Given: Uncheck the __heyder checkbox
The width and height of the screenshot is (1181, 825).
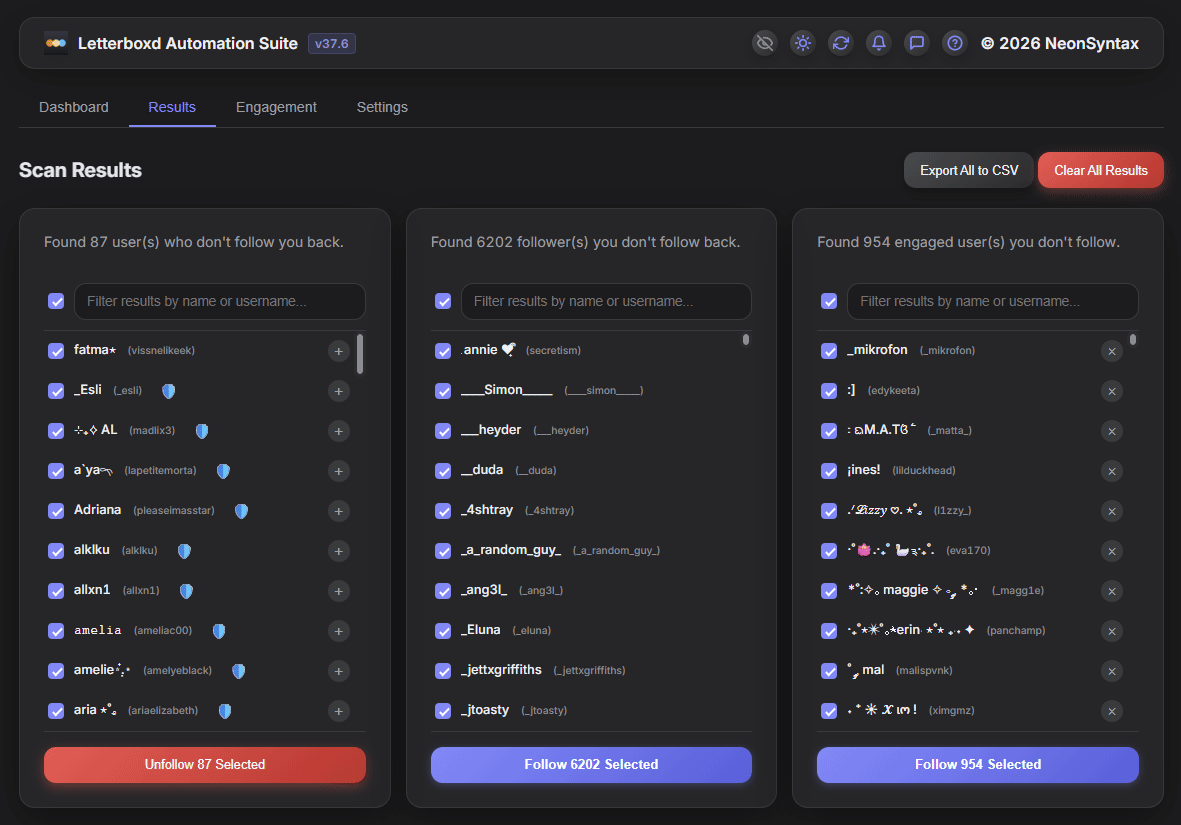Looking at the screenshot, I should click(443, 431).
